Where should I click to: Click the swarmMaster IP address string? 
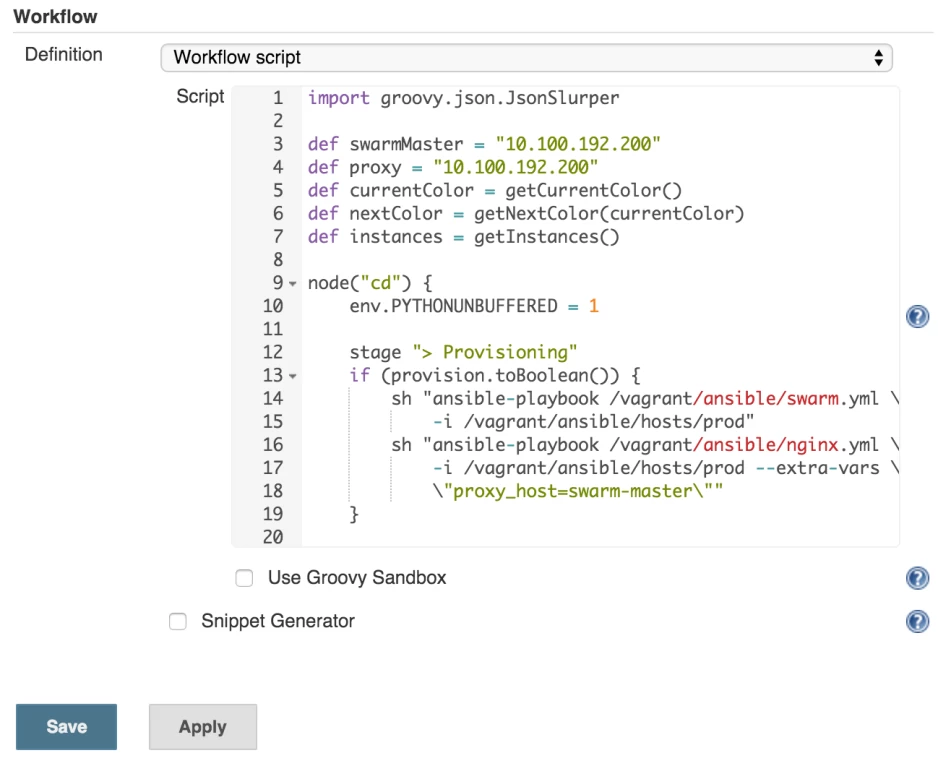578,144
